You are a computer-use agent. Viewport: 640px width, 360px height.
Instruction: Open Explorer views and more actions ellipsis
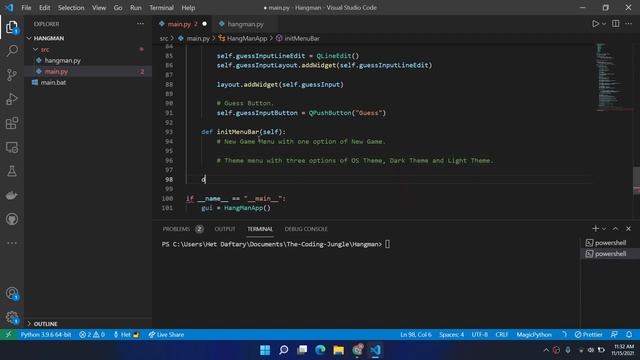coord(140,24)
